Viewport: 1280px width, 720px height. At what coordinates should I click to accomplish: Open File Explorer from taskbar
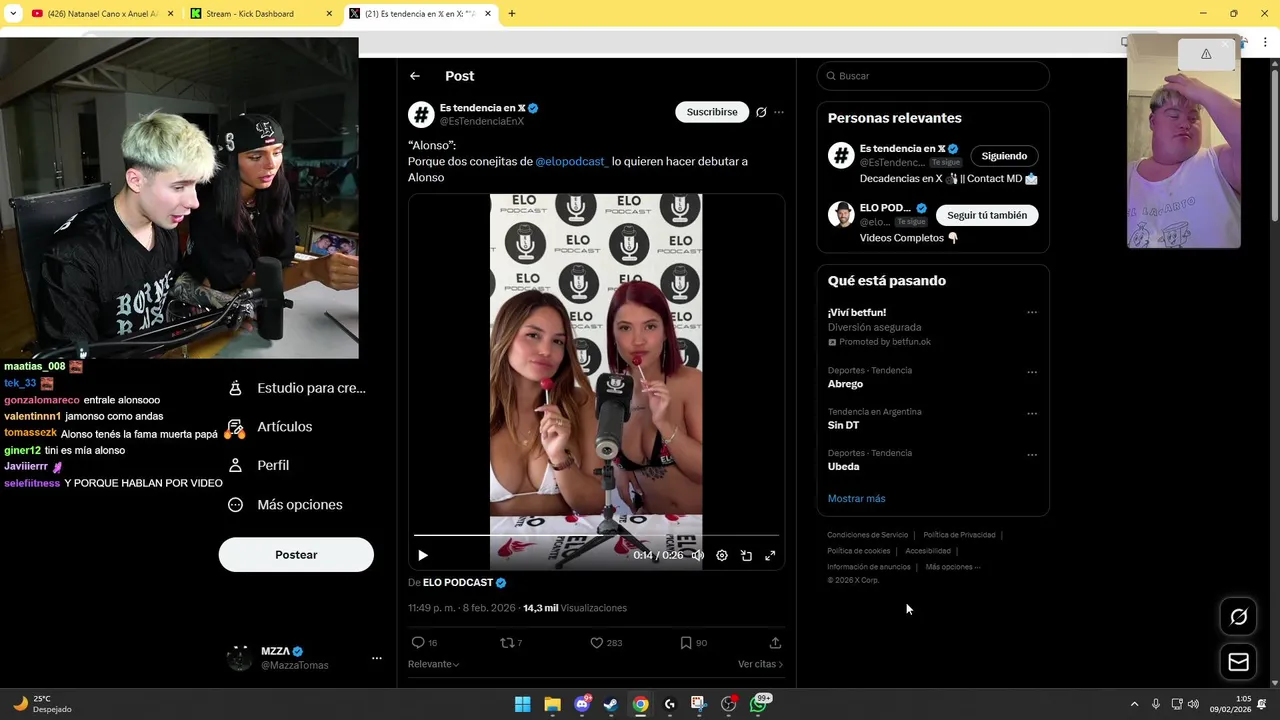(552, 704)
